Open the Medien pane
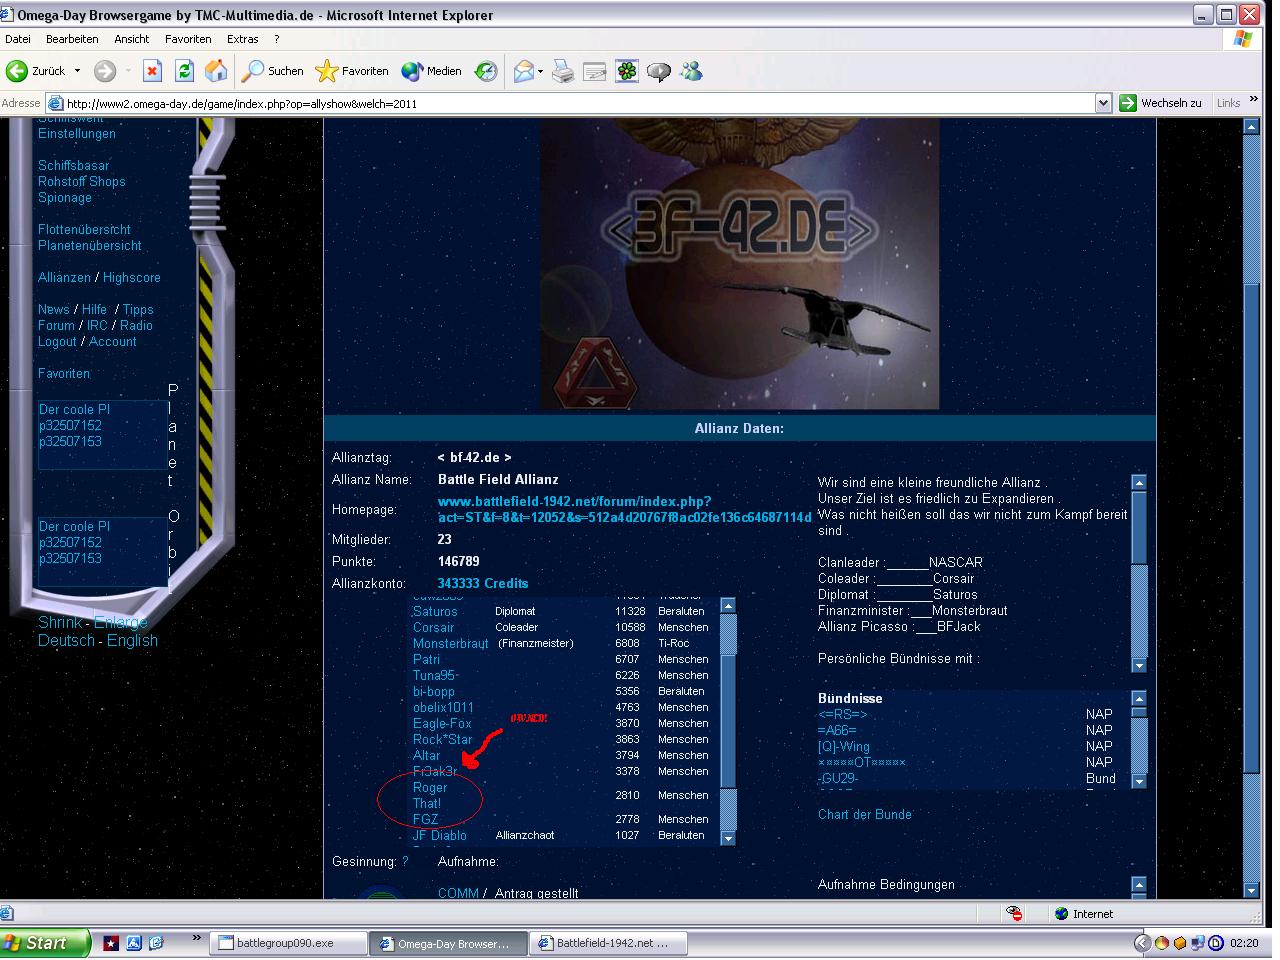The width and height of the screenshot is (1280, 960). click(x=431, y=71)
